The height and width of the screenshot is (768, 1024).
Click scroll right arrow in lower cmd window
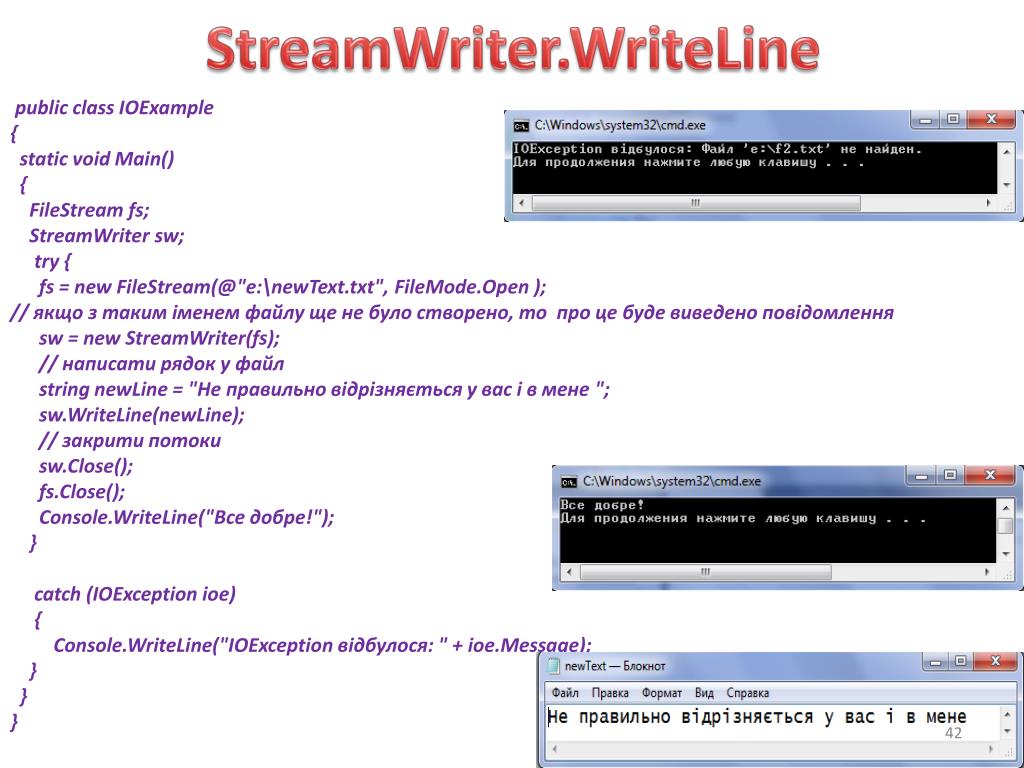tap(987, 572)
